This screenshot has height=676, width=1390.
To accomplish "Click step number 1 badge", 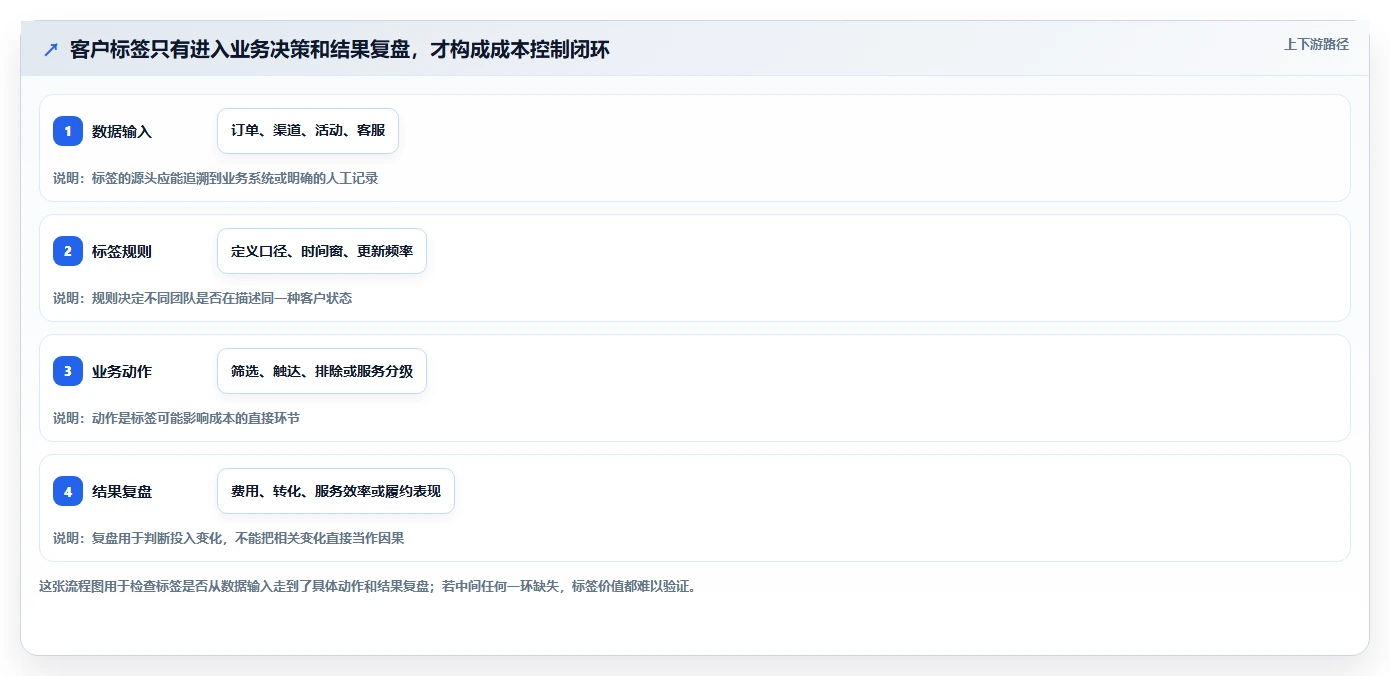I will tap(68, 131).
